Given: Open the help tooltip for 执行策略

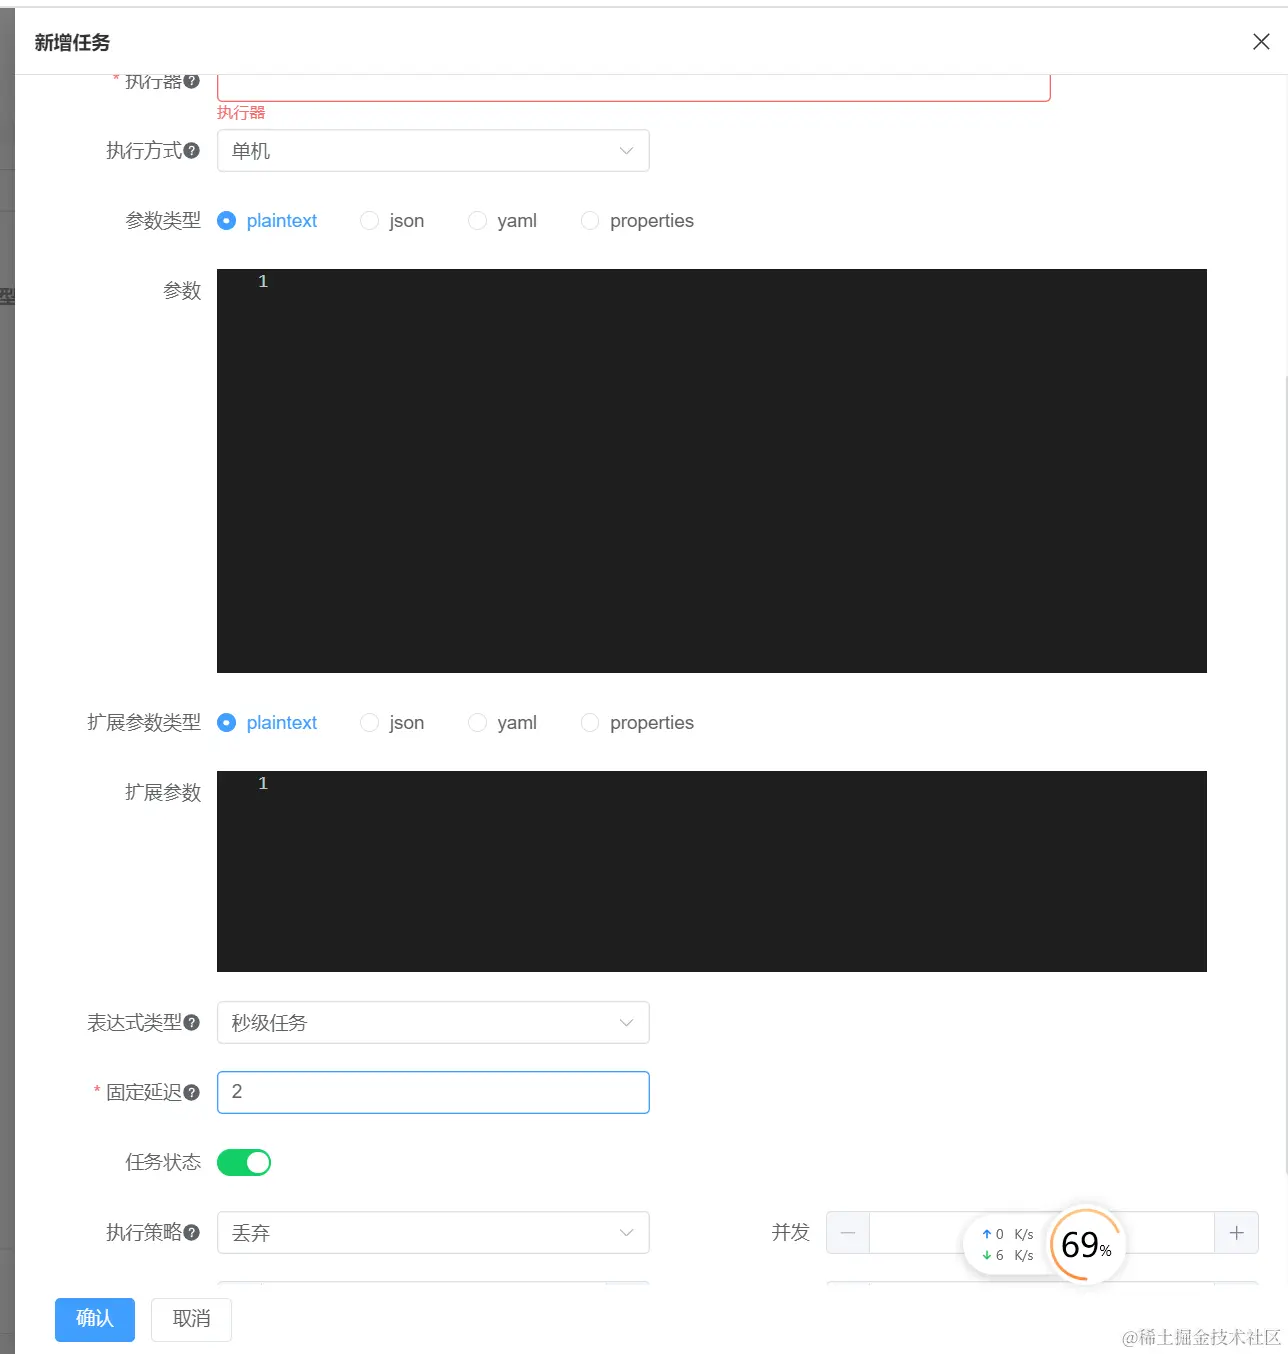Looking at the screenshot, I should [x=192, y=1232].
